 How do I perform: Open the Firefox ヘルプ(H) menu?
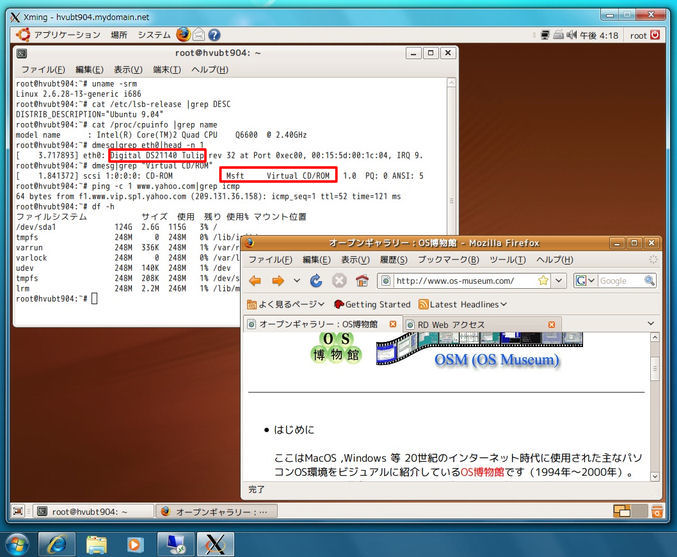pos(555,260)
